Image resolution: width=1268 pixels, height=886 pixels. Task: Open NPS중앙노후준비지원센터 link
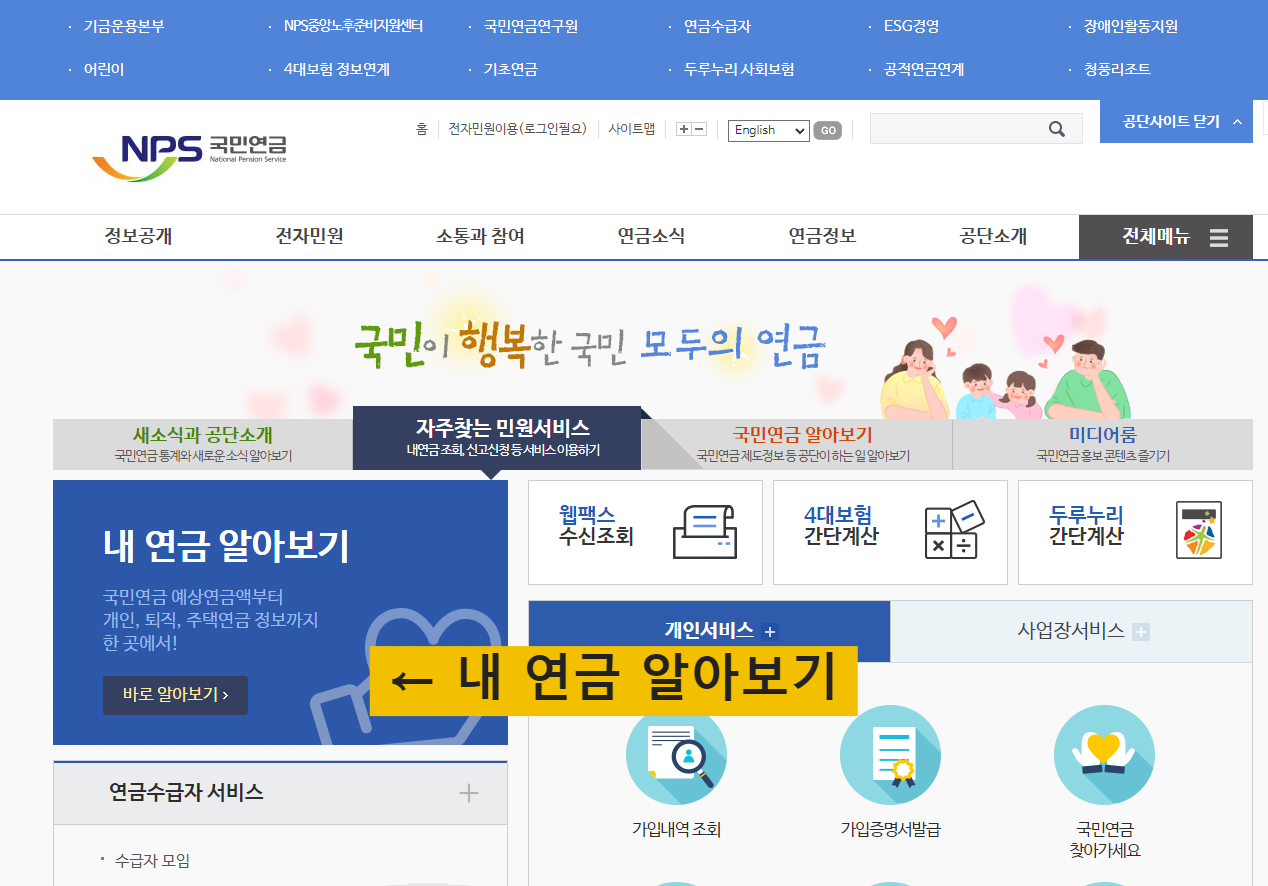point(353,27)
